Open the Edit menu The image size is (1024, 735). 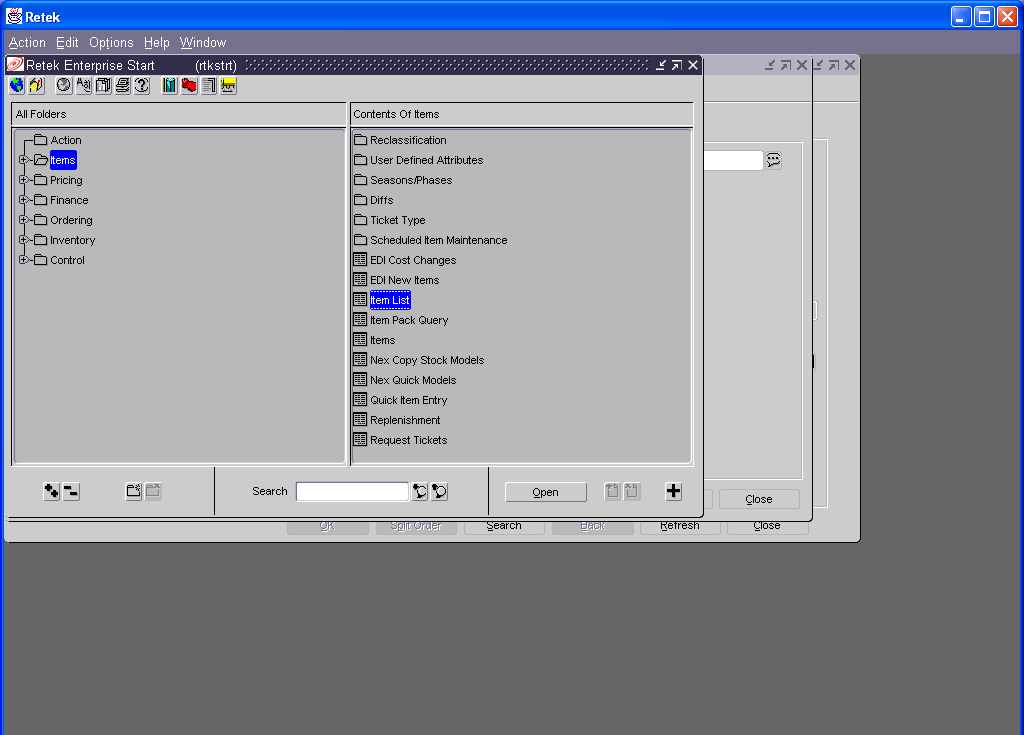pyautogui.click(x=67, y=42)
